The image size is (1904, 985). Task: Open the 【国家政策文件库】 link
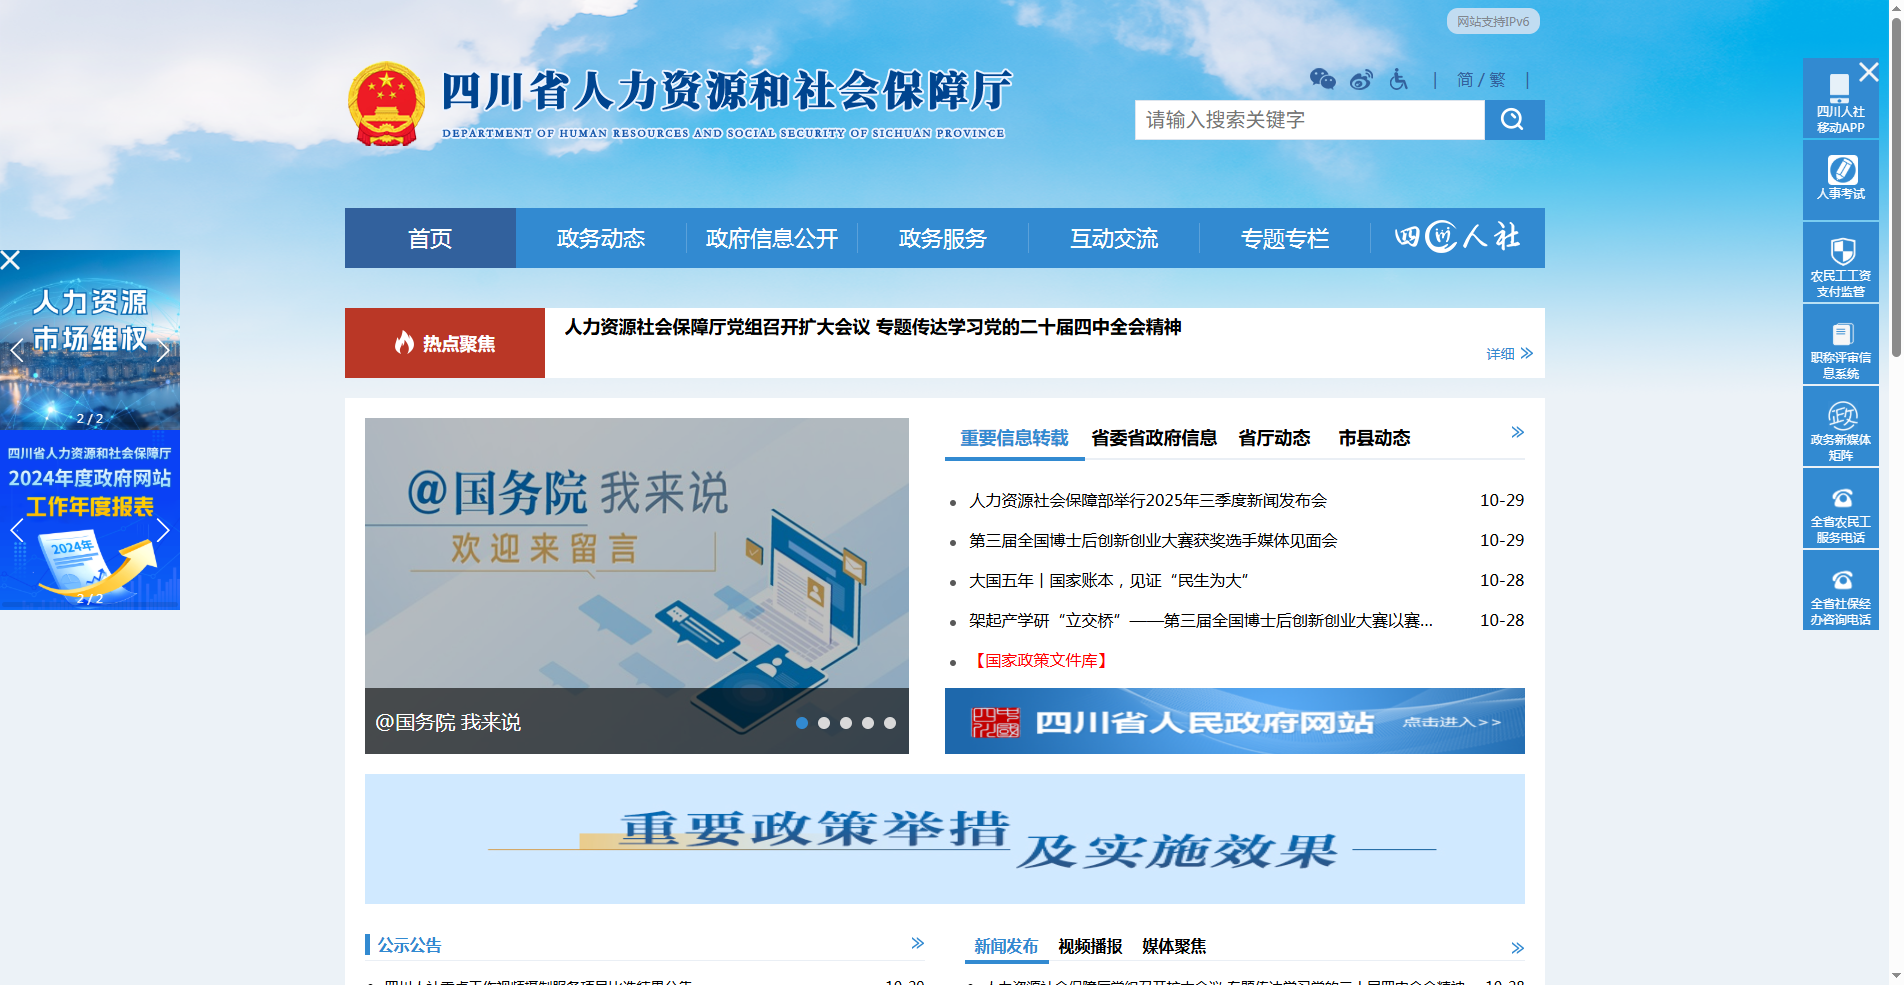tap(1040, 660)
